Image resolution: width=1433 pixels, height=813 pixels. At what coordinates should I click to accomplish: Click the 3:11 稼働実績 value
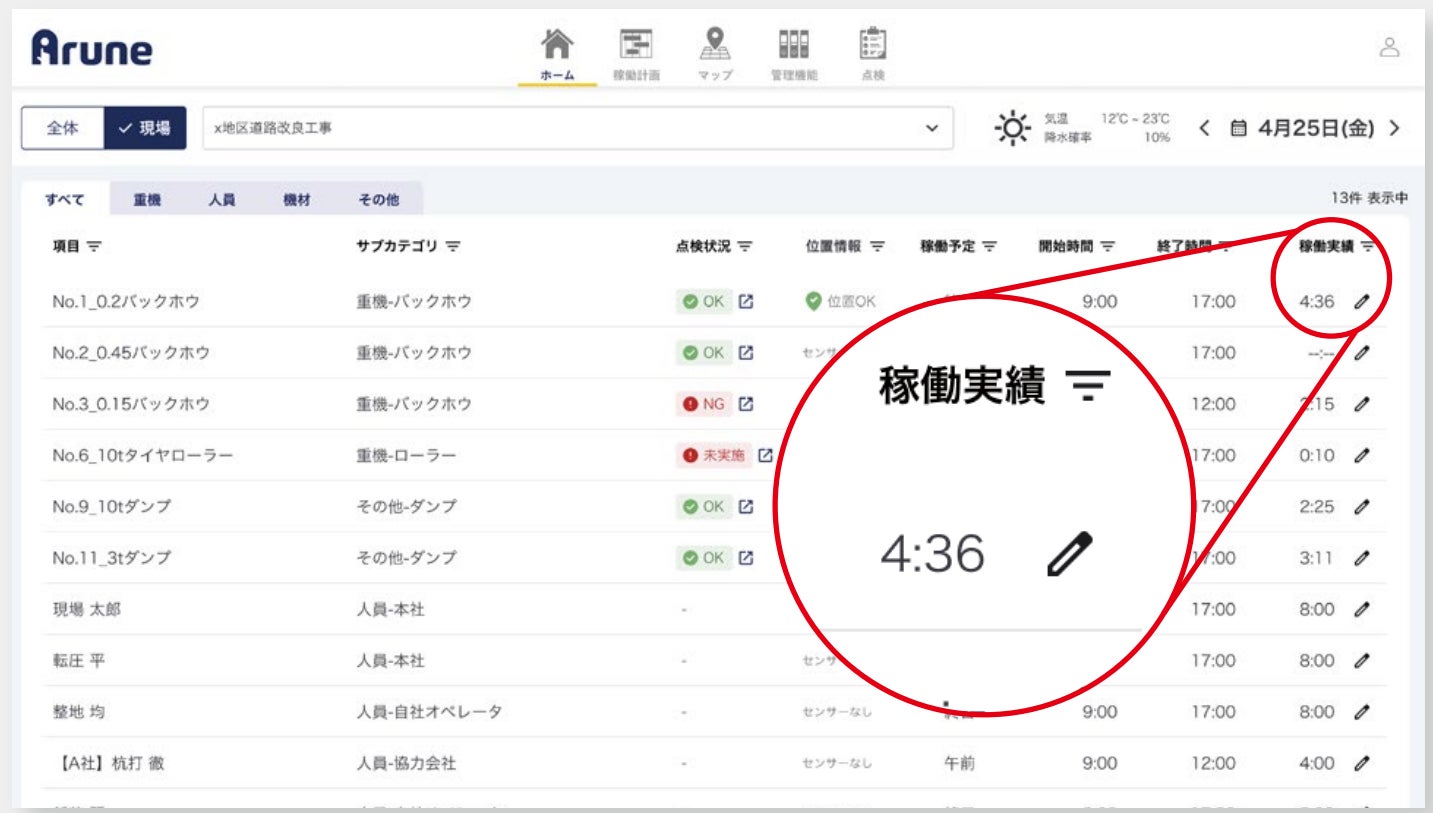[x=1317, y=558]
